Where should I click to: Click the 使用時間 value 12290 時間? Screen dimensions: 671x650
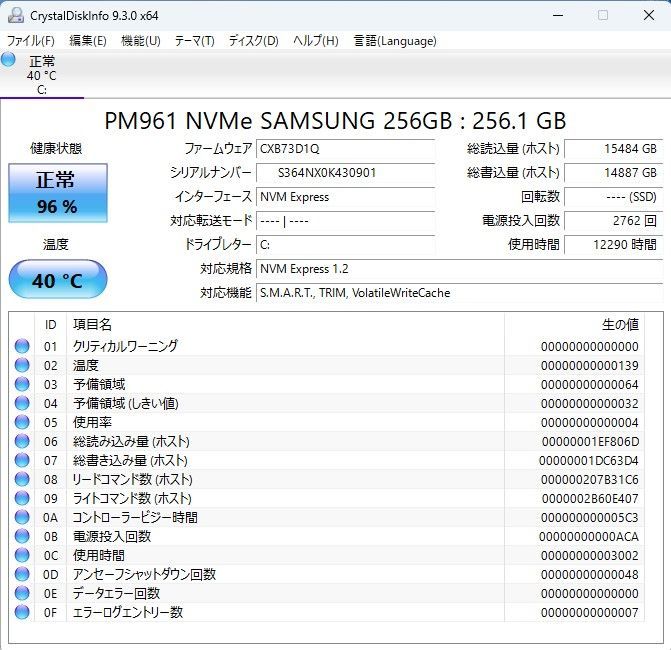tap(614, 245)
